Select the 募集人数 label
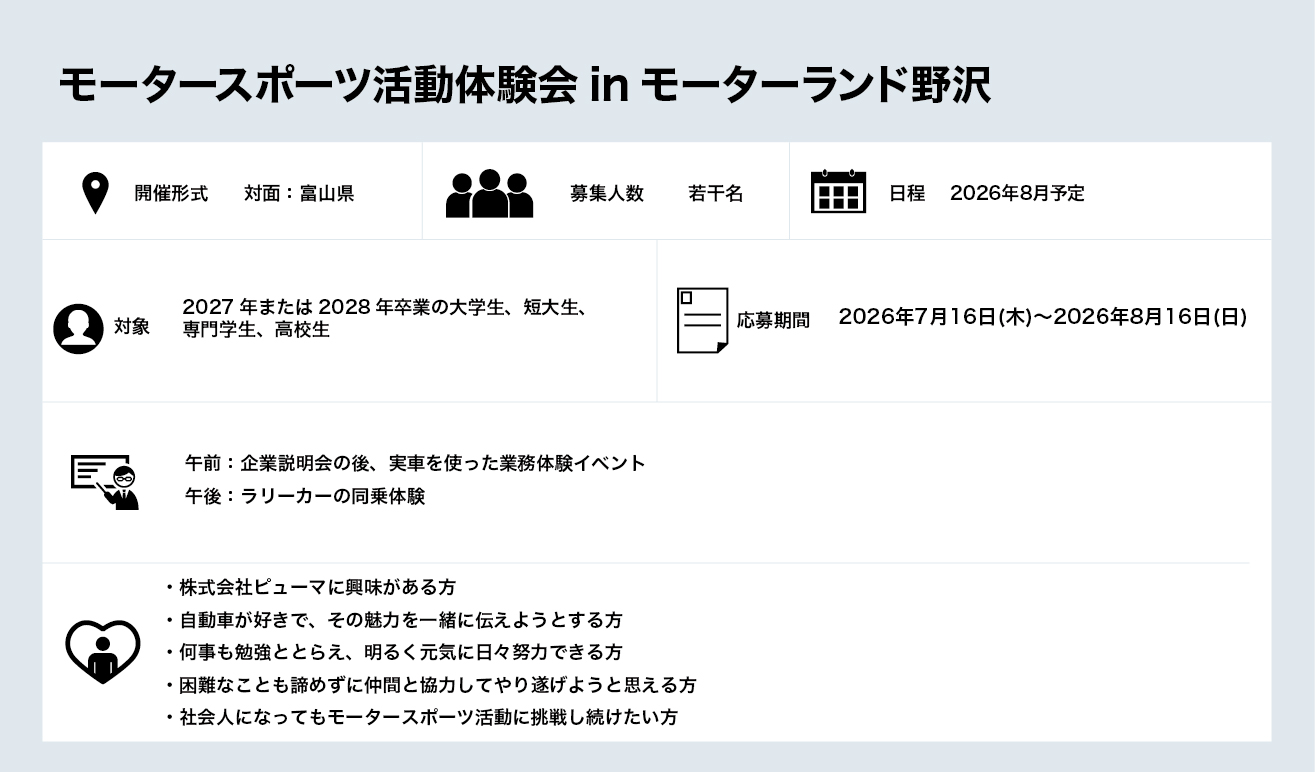1315x772 pixels. click(x=606, y=194)
